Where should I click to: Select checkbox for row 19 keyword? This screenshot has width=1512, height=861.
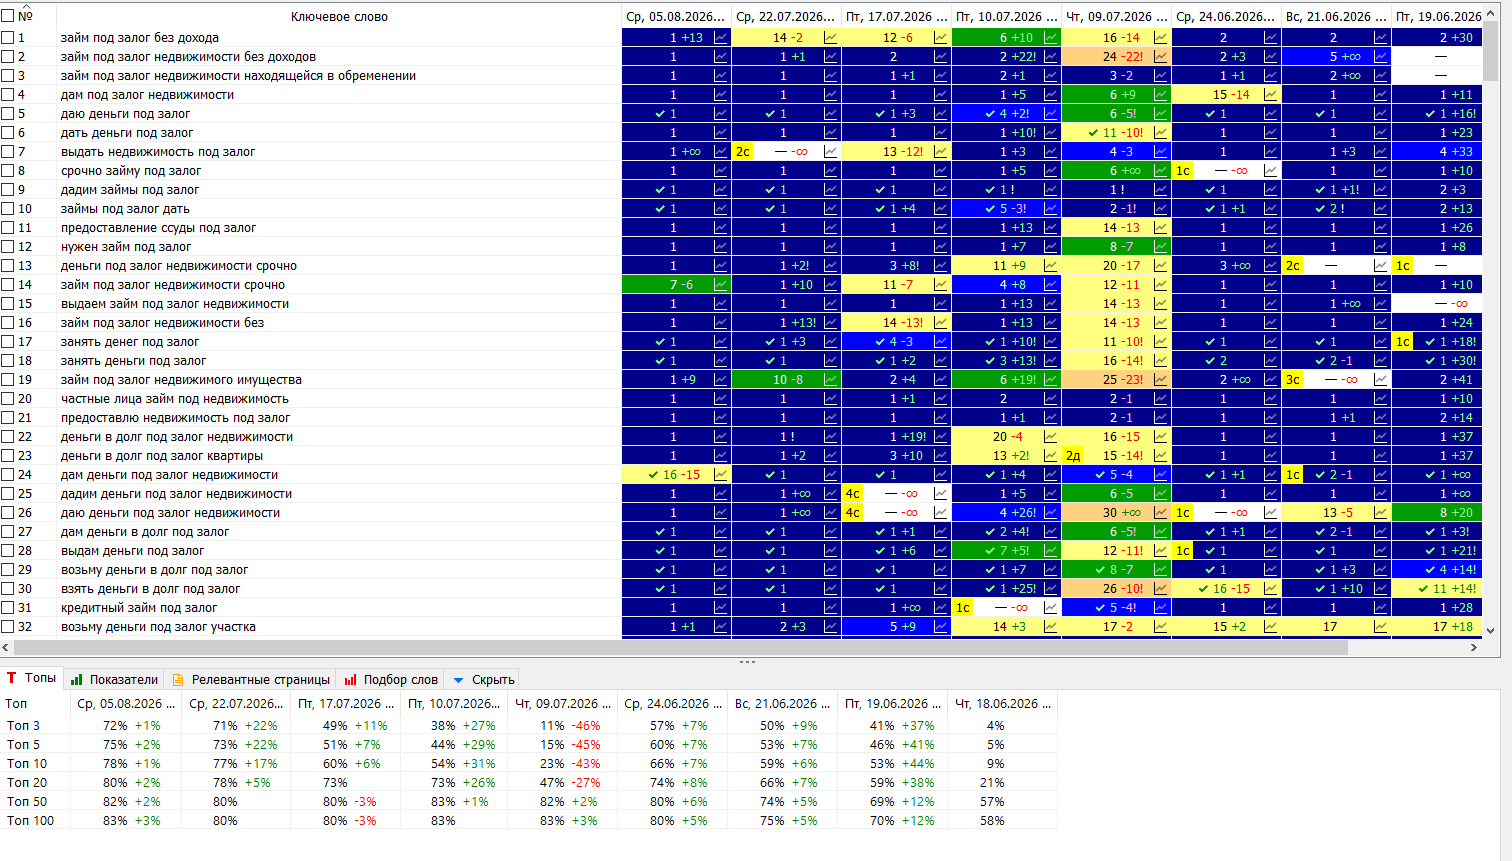[x=8, y=379]
